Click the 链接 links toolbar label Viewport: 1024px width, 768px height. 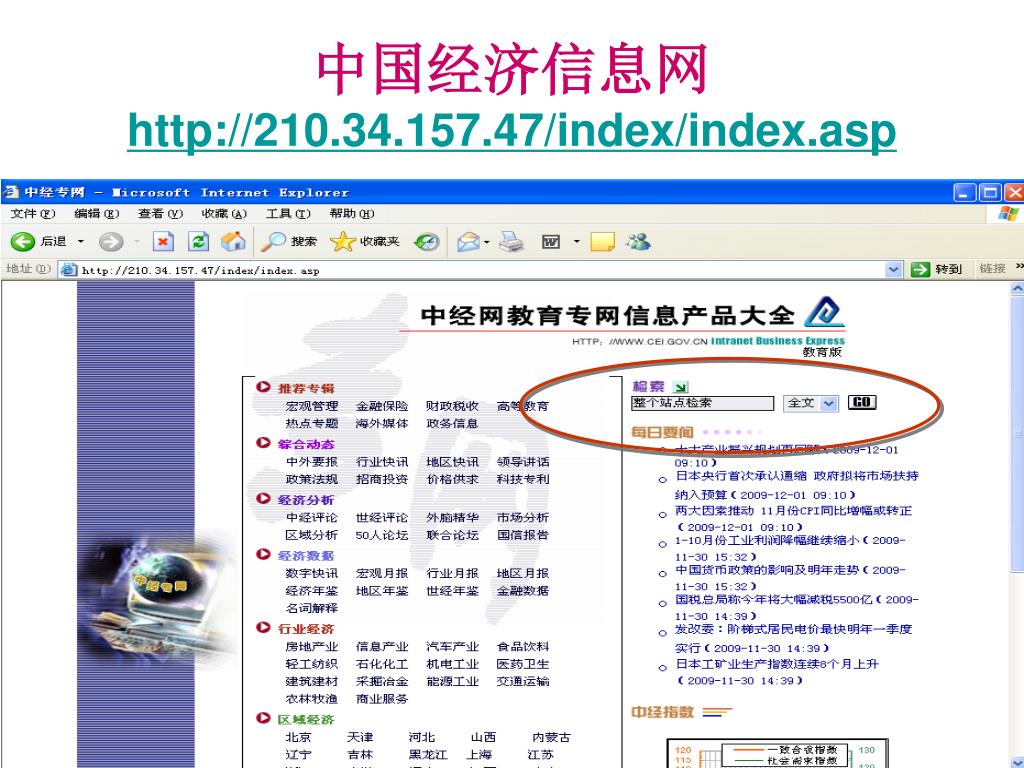[993, 268]
